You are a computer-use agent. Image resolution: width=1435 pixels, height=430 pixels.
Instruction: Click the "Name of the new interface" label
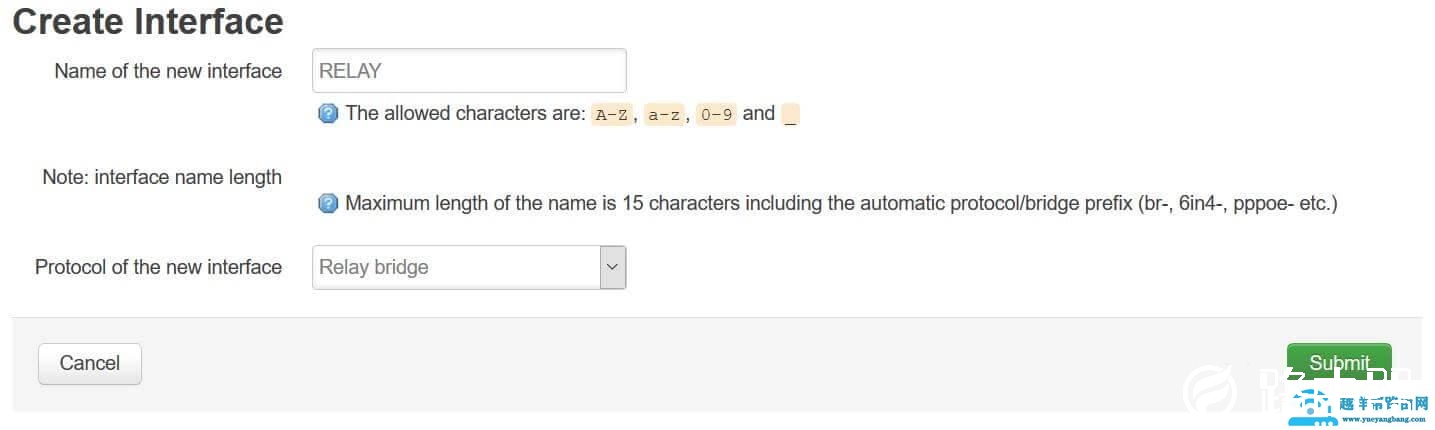168,71
